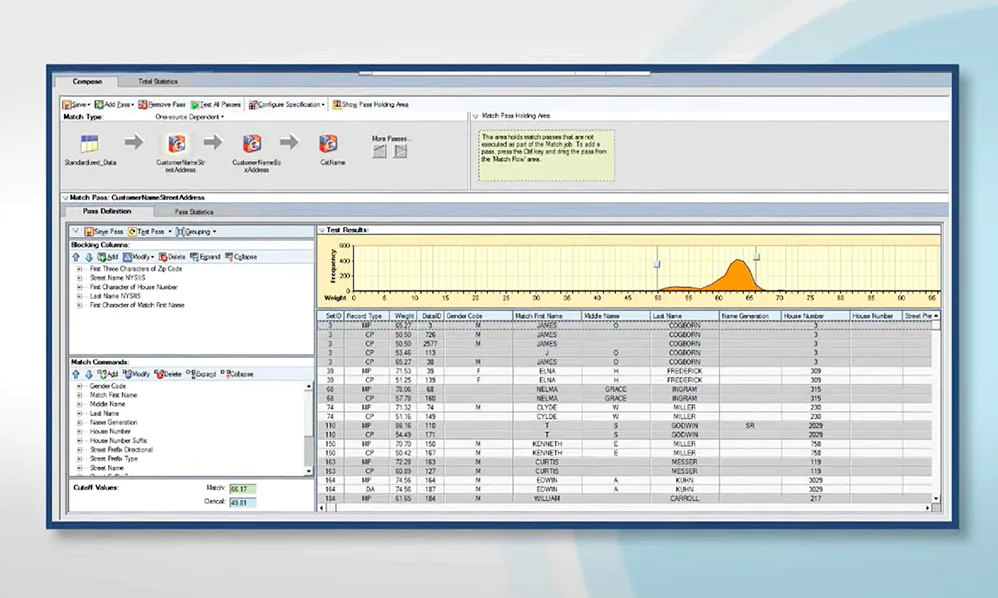Select the CustomerNameBoxAddress match pass icon
998x598 pixels.
coord(253,144)
